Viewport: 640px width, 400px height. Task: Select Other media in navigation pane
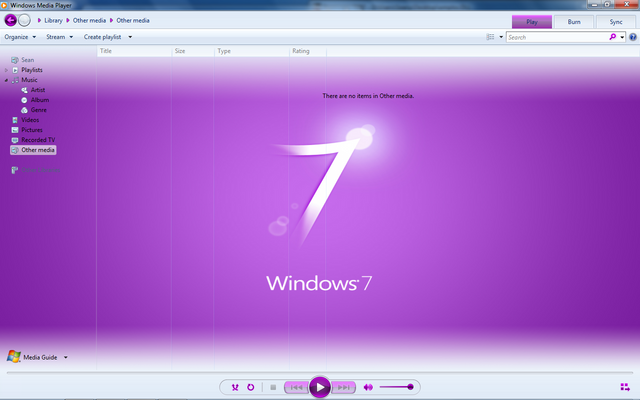(x=33, y=150)
